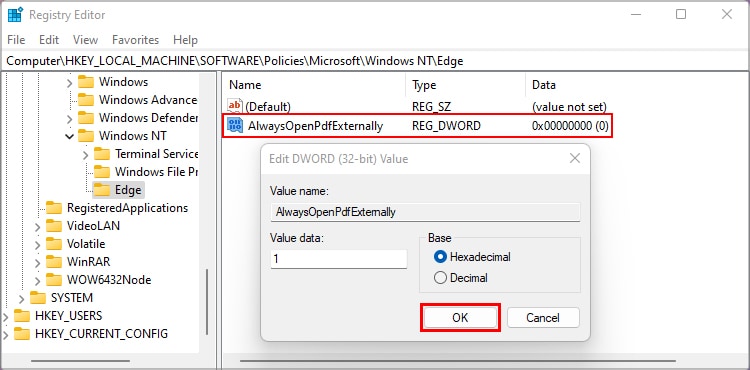Click the REG_DWORD type cell

(446, 126)
